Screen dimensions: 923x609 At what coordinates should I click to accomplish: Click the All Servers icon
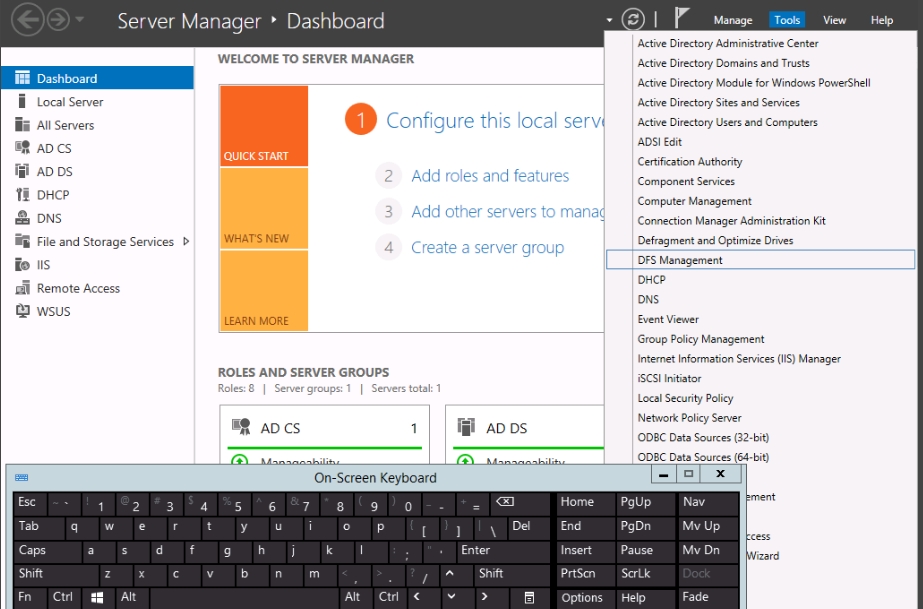tap(22, 125)
